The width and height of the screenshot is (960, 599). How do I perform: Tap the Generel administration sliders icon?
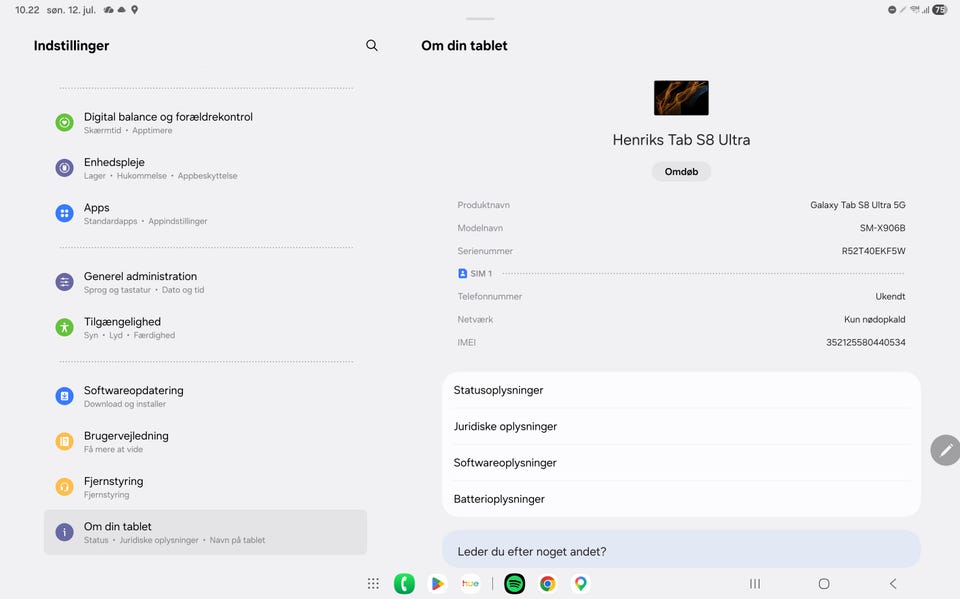(64, 282)
